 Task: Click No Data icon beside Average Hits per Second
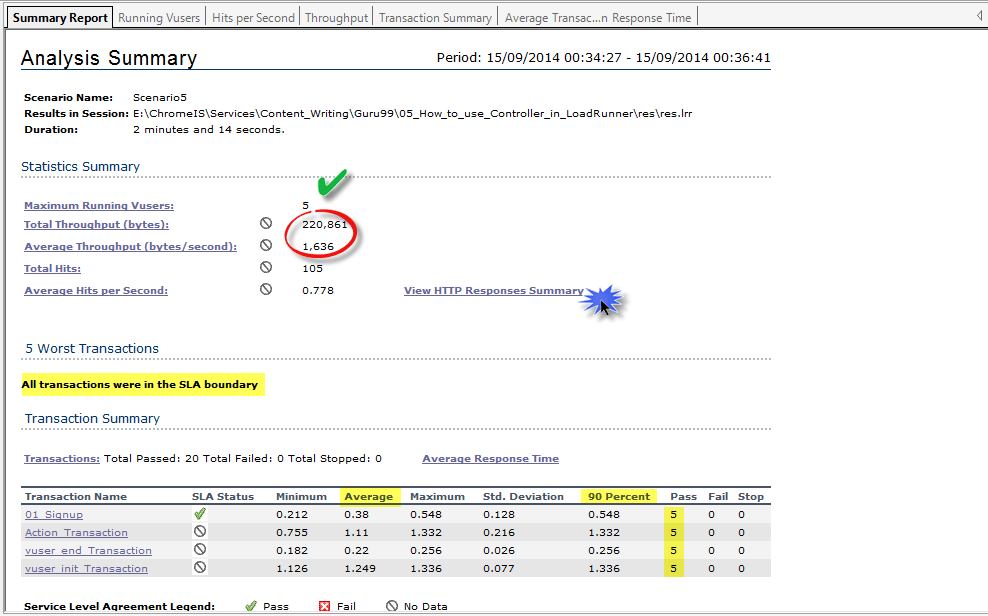(x=266, y=290)
